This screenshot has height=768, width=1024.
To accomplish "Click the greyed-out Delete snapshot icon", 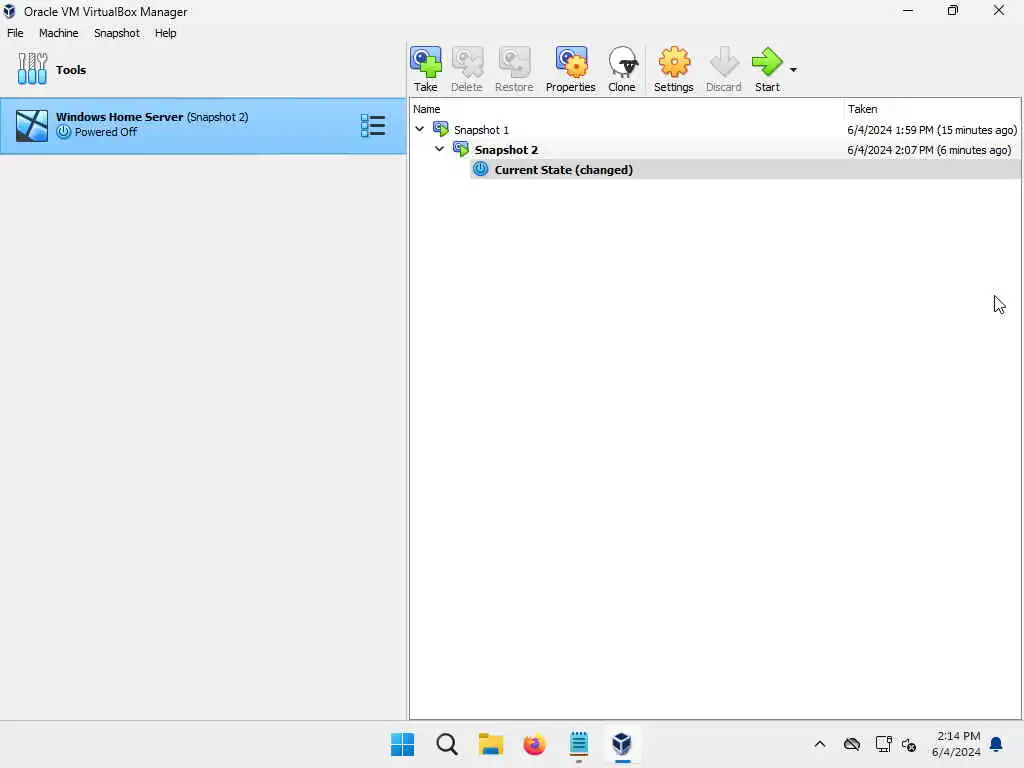I will pos(467,62).
